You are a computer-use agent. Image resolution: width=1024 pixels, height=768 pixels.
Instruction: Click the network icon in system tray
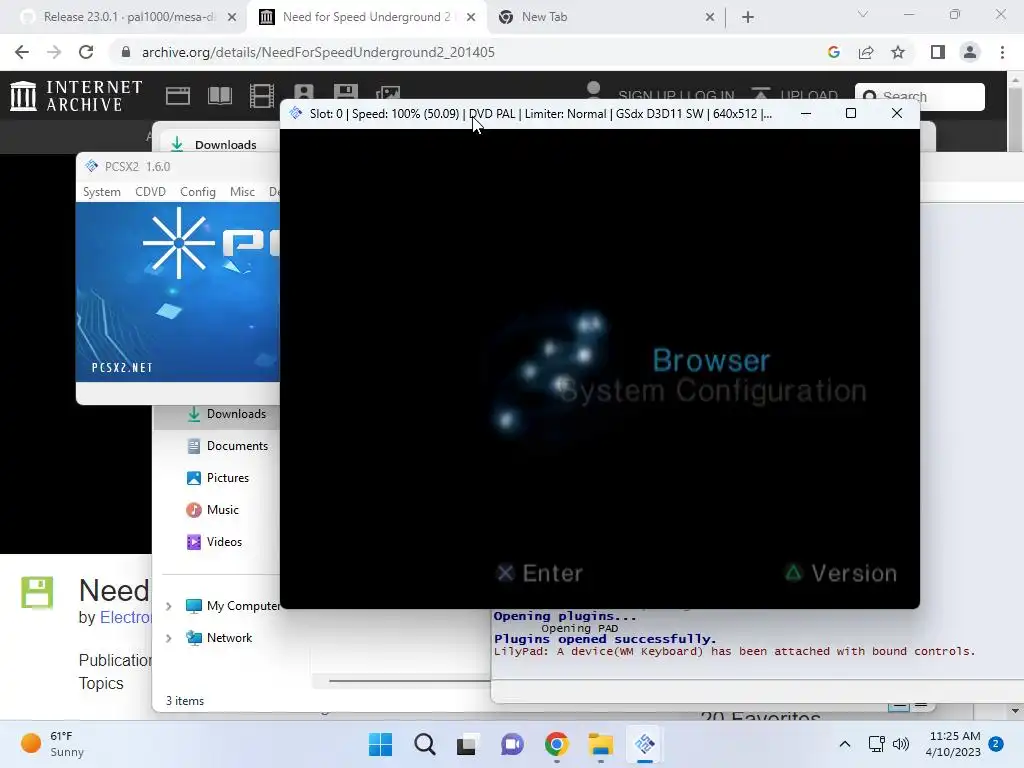876,744
